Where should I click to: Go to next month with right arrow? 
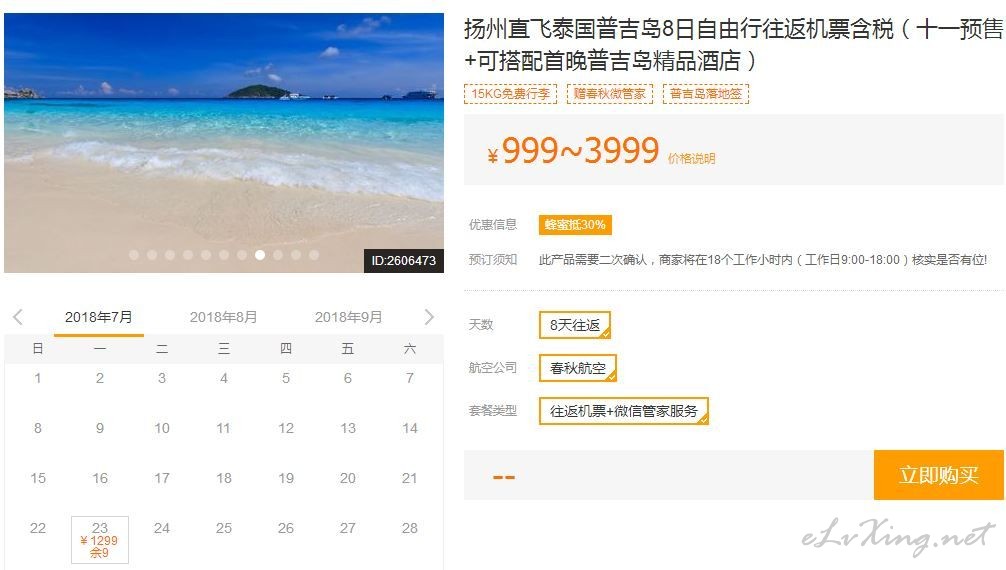pos(429,316)
